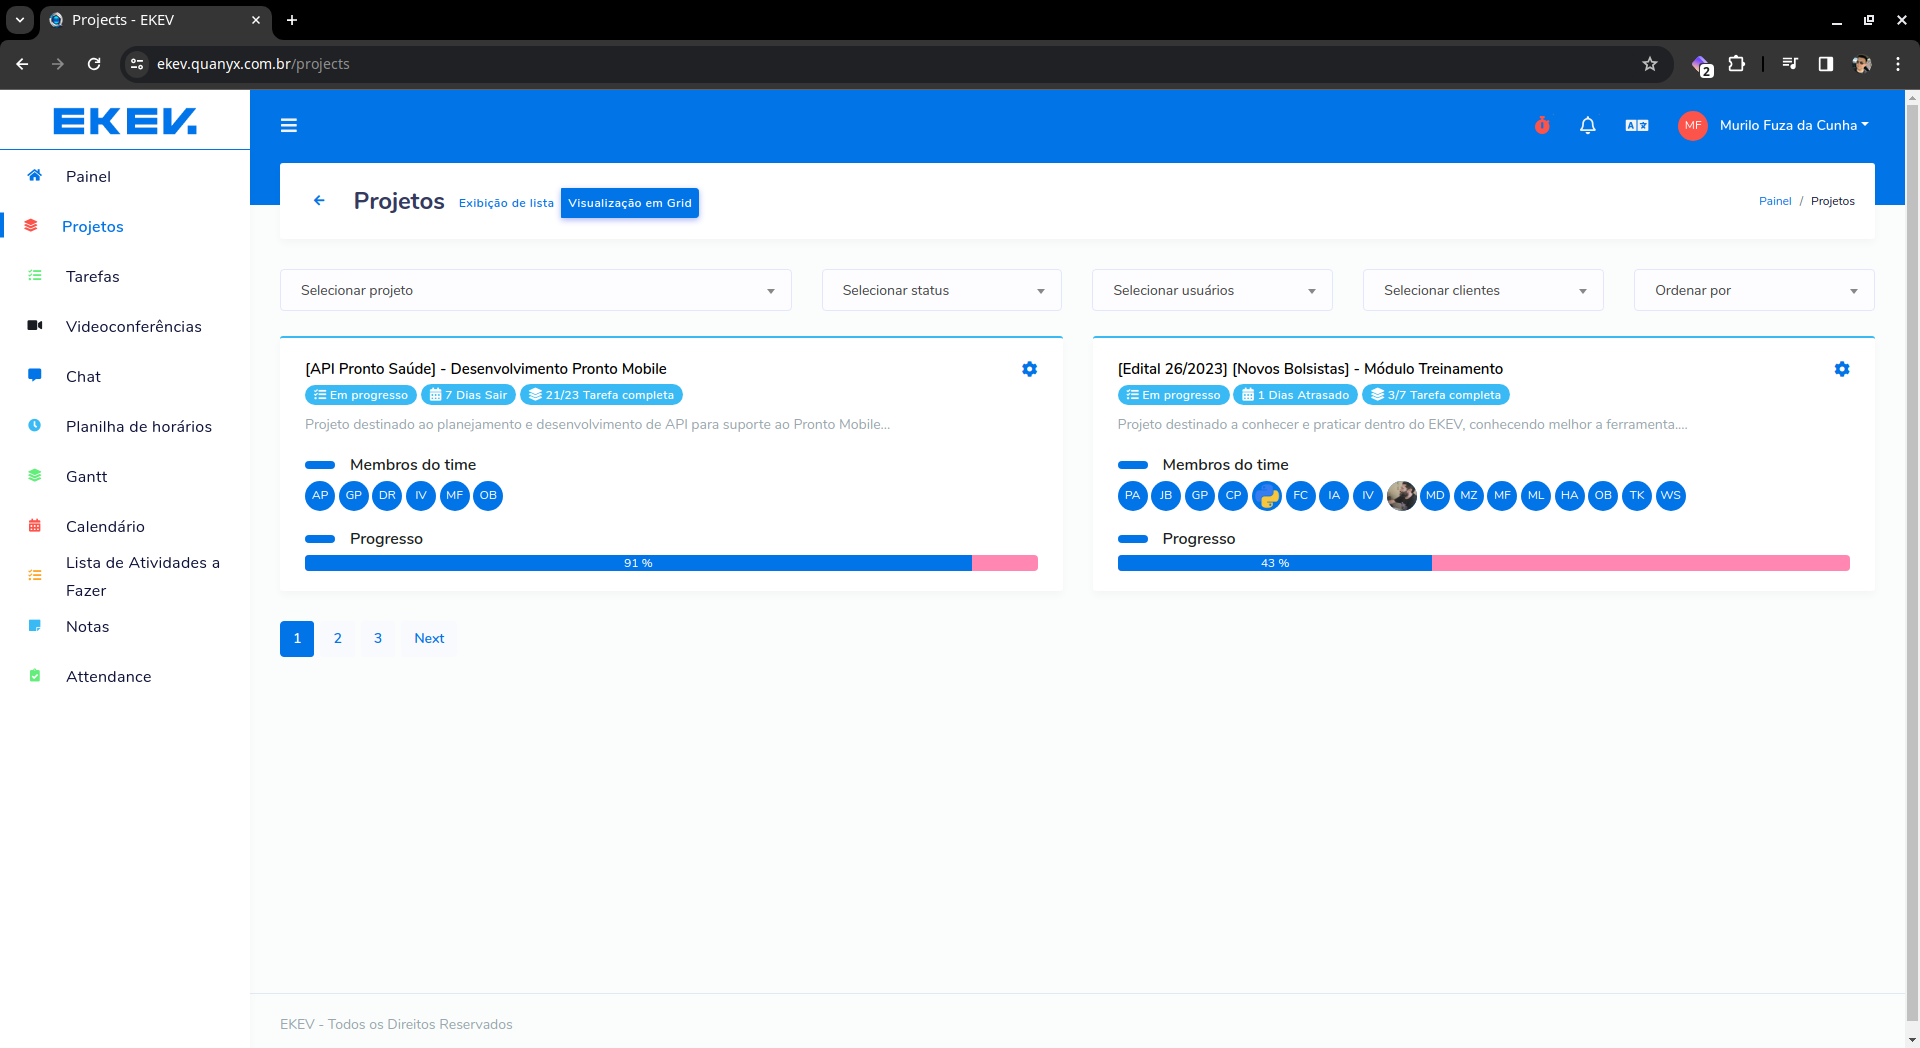Open the notifications bell
The width and height of the screenshot is (1920, 1048).
pos(1587,125)
